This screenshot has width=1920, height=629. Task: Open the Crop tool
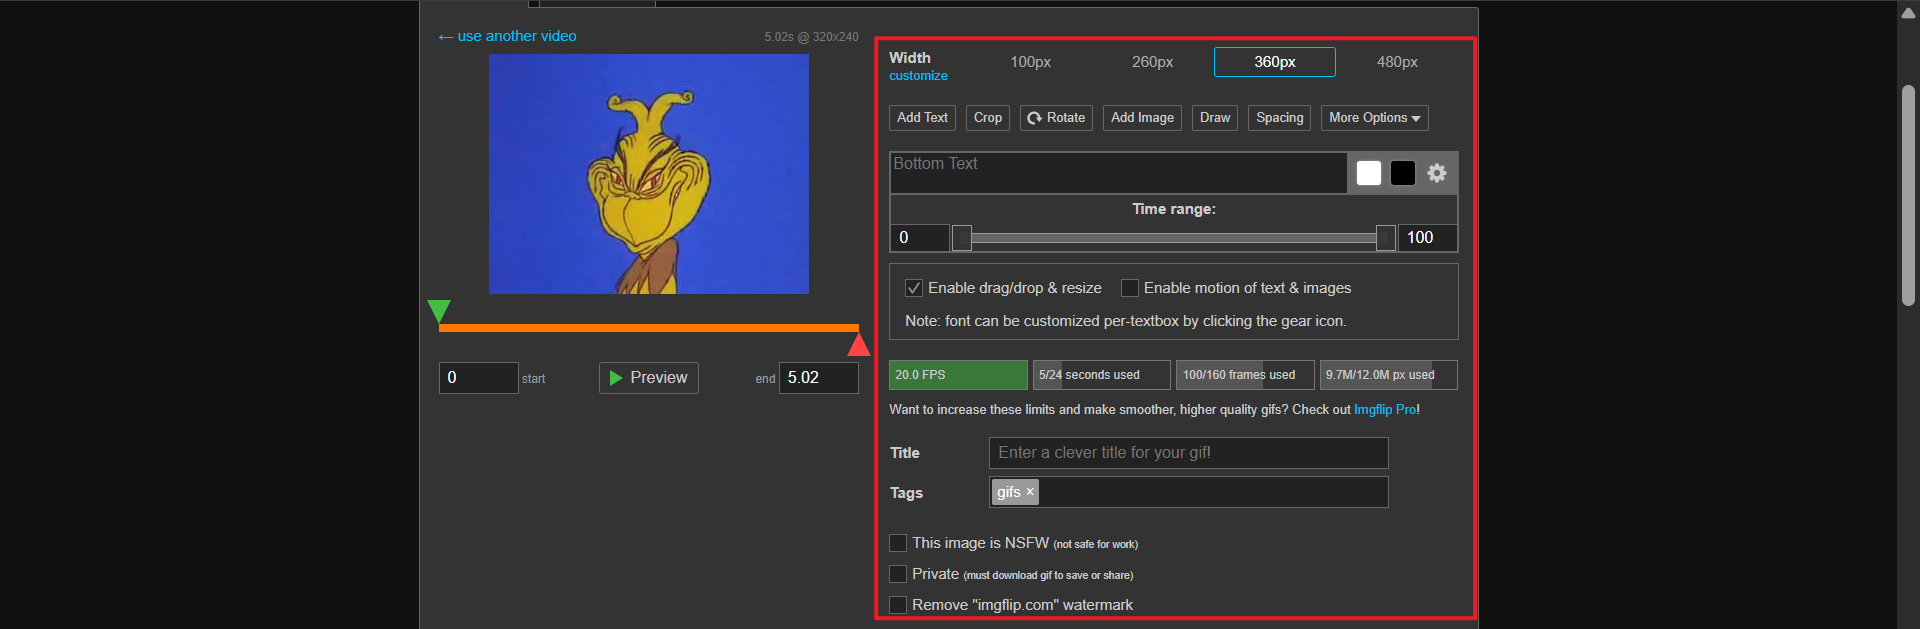click(988, 118)
